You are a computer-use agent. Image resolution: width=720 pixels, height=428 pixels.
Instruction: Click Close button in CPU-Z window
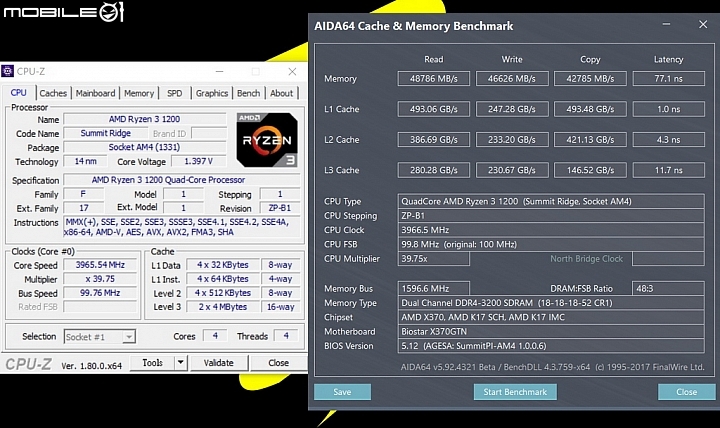click(278, 363)
